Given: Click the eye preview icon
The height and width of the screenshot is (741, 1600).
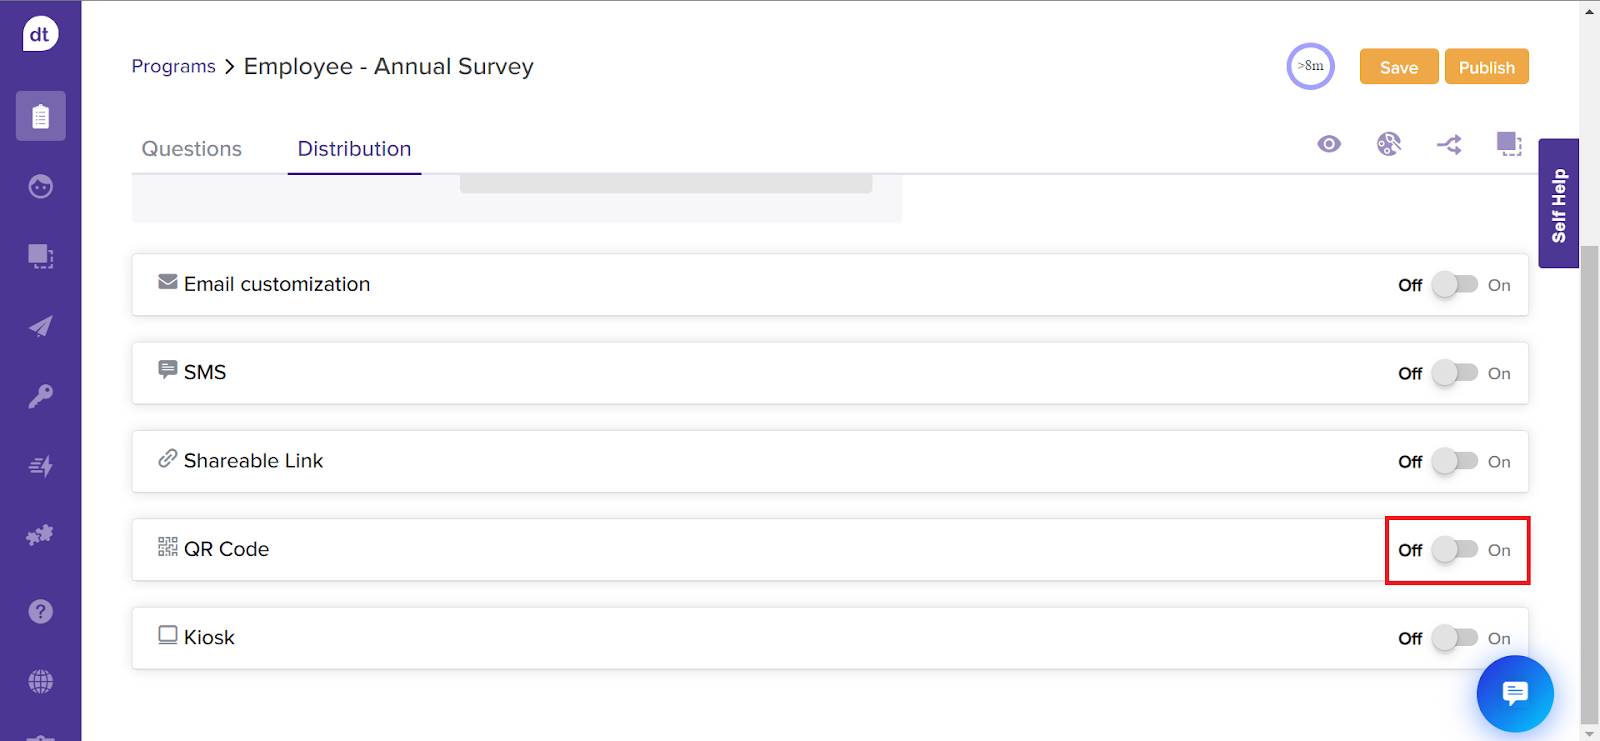Looking at the screenshot, I should [1329, 144].
